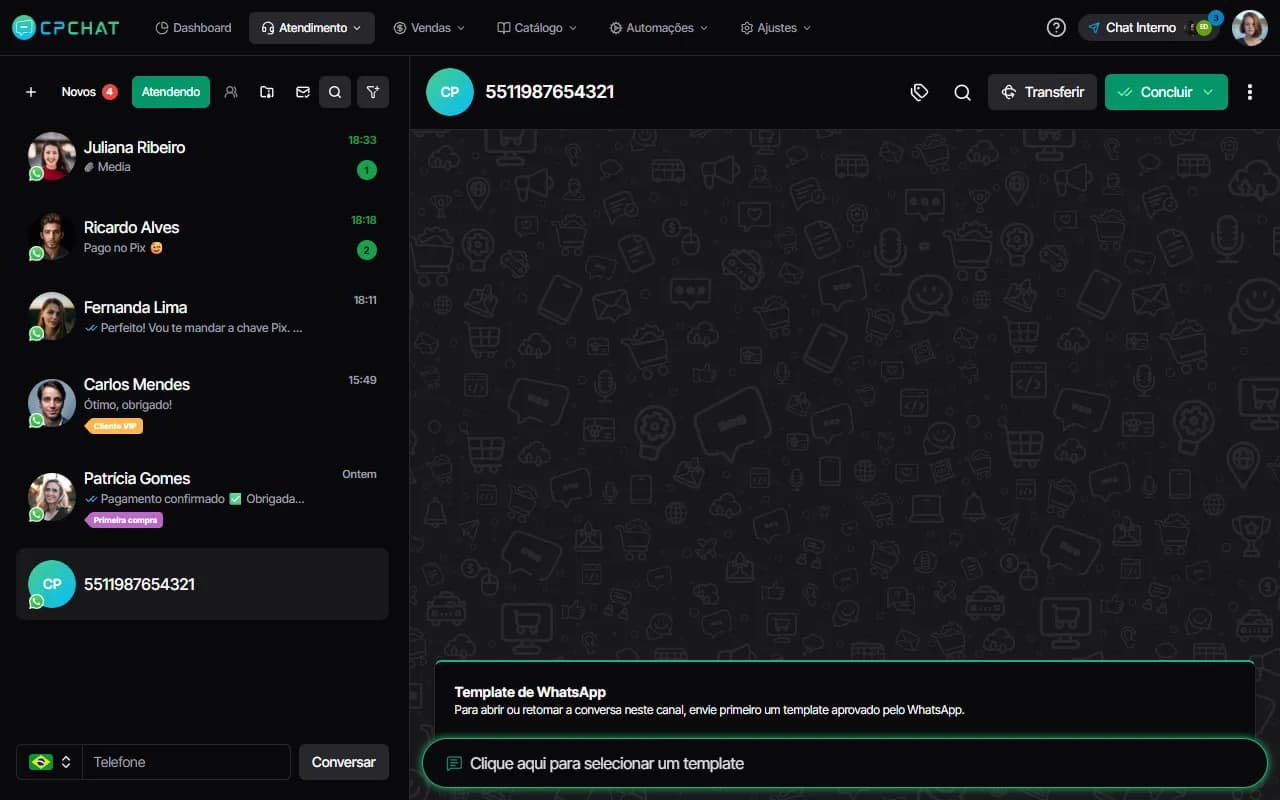Open the contacts people icon in sidebar toolbar
Screen dimensions: 1280x800
(231, 92)
